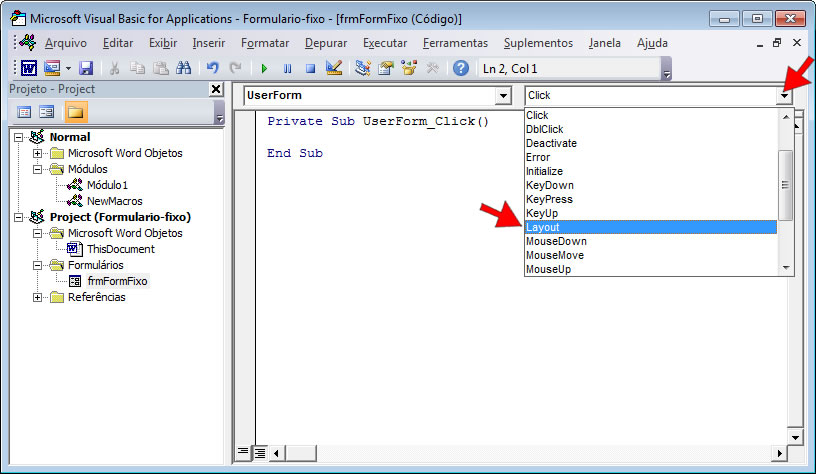Stop execution with the Reset square icon
Image resolution: width=816 pixels, height=474 pixels.
click(311, 68)
